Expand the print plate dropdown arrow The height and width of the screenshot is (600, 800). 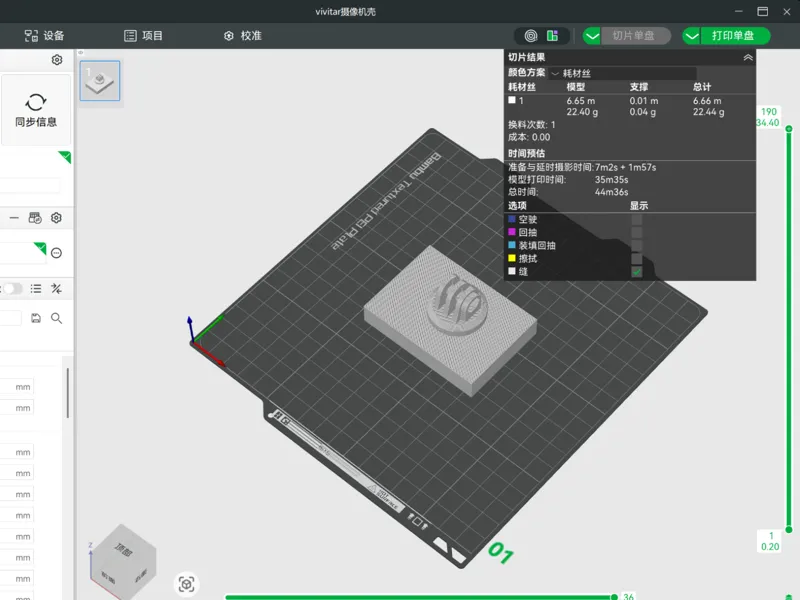click(692, 36)
